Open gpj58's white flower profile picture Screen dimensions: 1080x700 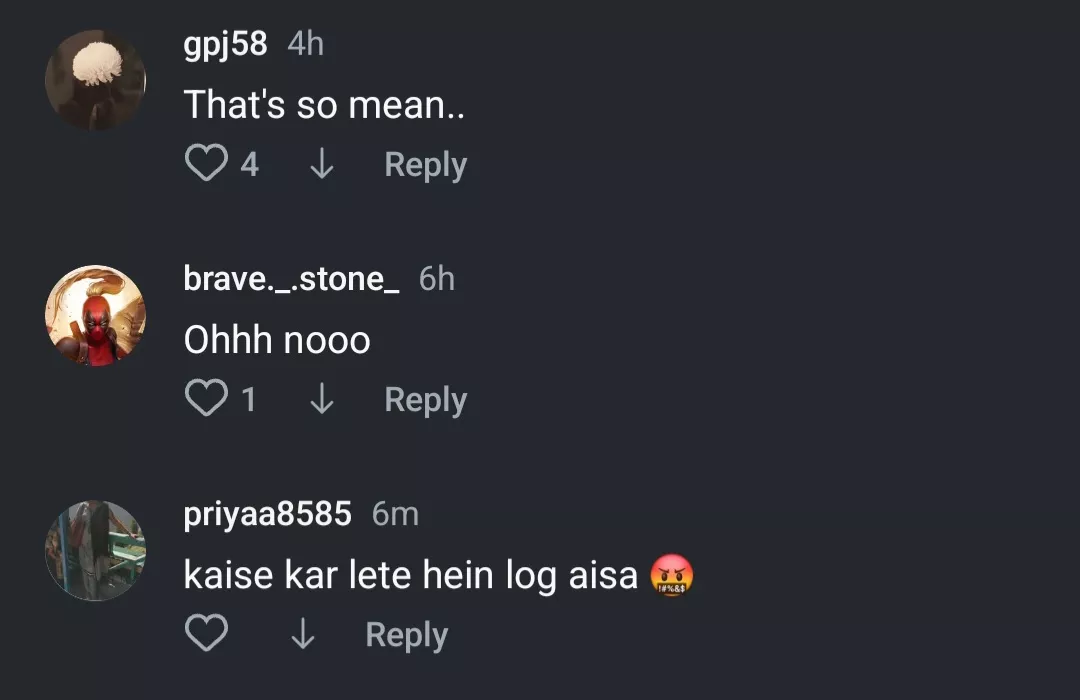coord(96,80)
